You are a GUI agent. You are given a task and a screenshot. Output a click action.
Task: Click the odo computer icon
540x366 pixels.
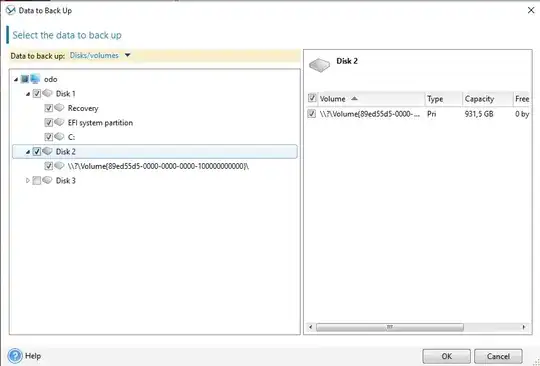(35, 79)
